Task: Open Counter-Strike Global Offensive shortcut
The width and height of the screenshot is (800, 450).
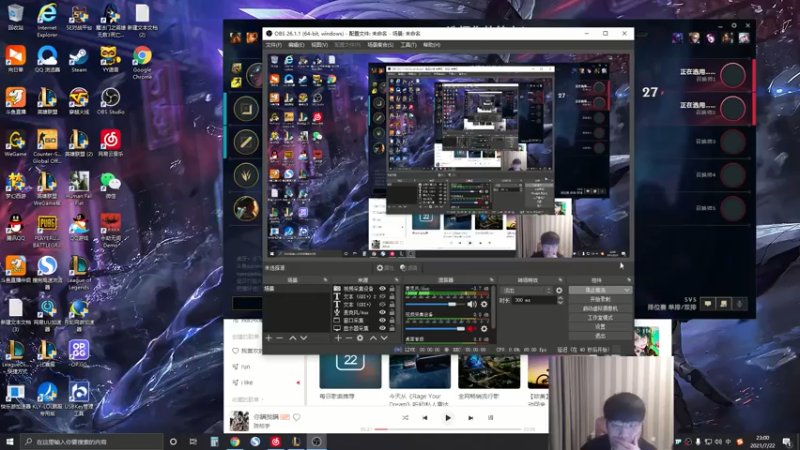Action: pos(47,146)
